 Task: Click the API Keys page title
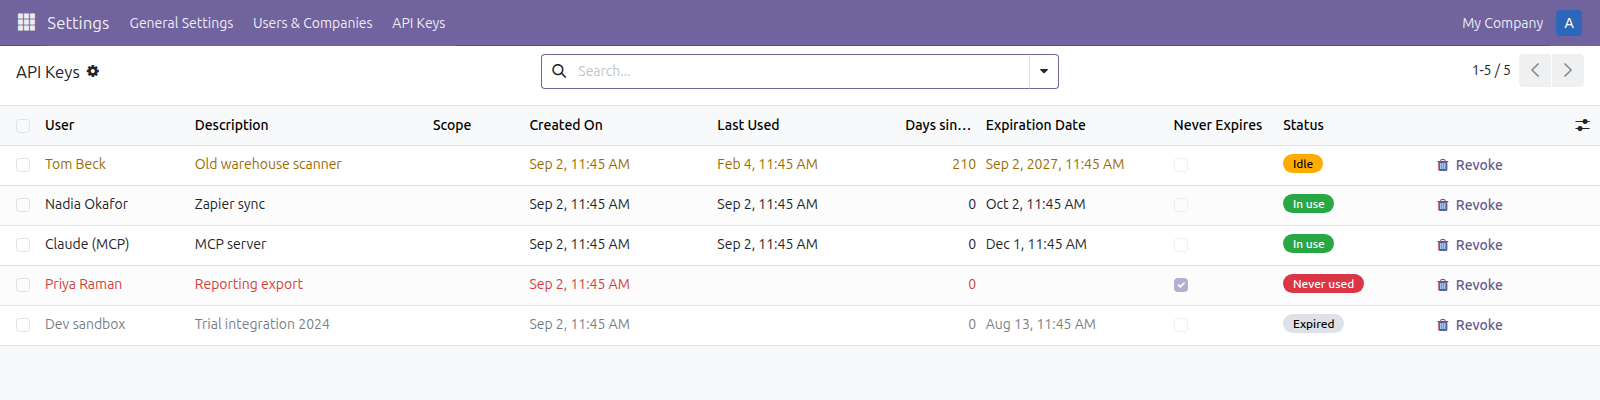[x=48, y=72]
